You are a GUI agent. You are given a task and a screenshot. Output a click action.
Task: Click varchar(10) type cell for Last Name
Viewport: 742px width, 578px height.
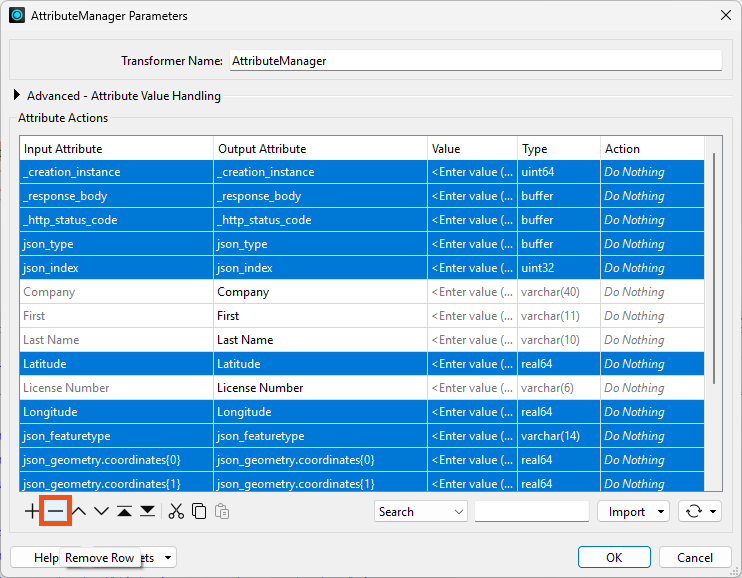coord(559,340)
